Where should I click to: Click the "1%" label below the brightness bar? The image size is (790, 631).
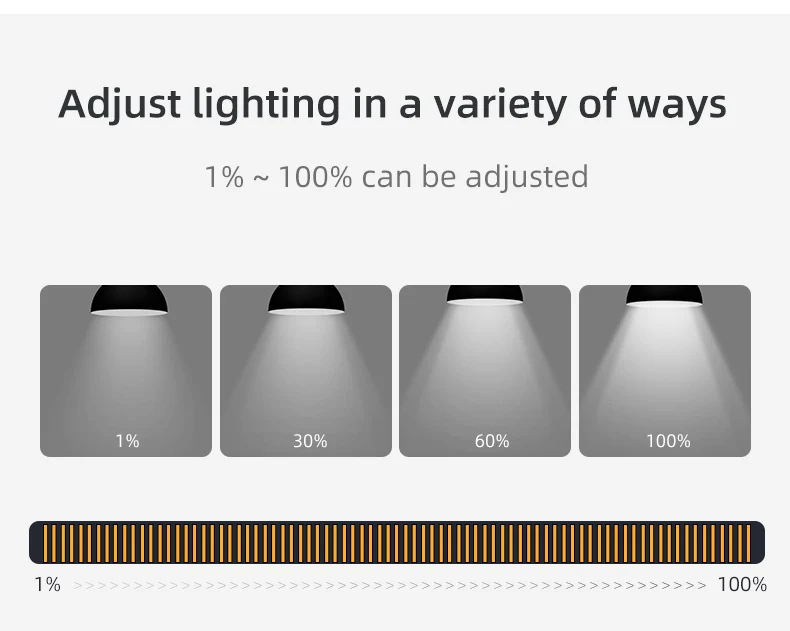(47, 585)
